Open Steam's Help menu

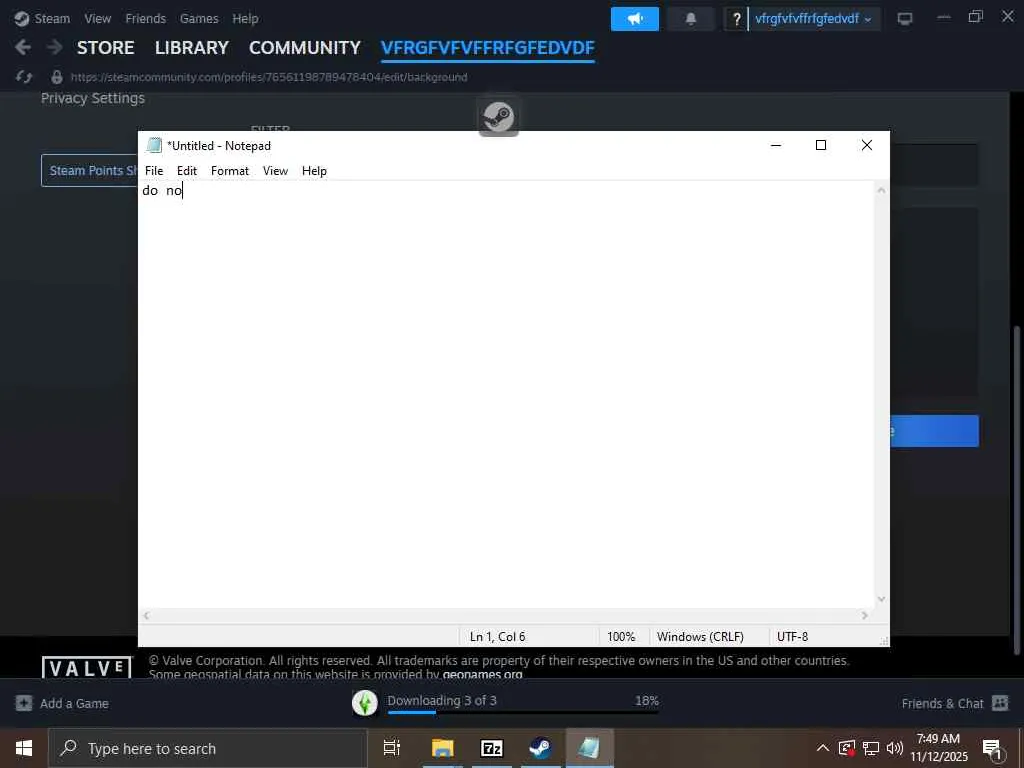click(246, 18)
